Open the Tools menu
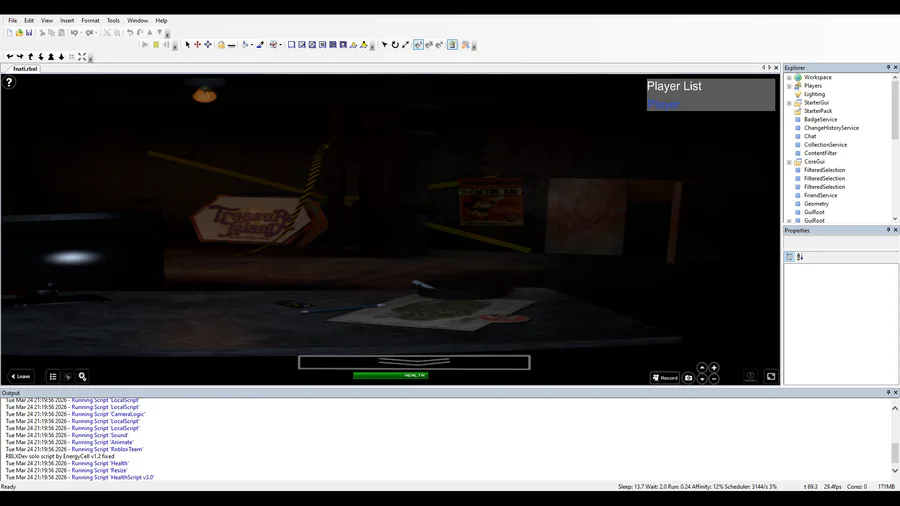This screenshot has width=900, height=506. pos(113,21)
